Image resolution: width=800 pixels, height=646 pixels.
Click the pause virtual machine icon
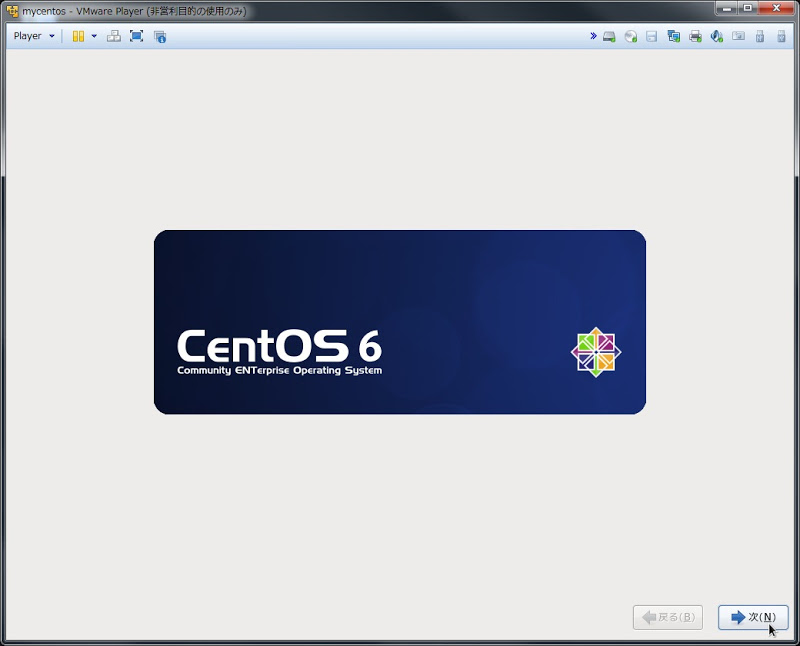tap(78, 36)
